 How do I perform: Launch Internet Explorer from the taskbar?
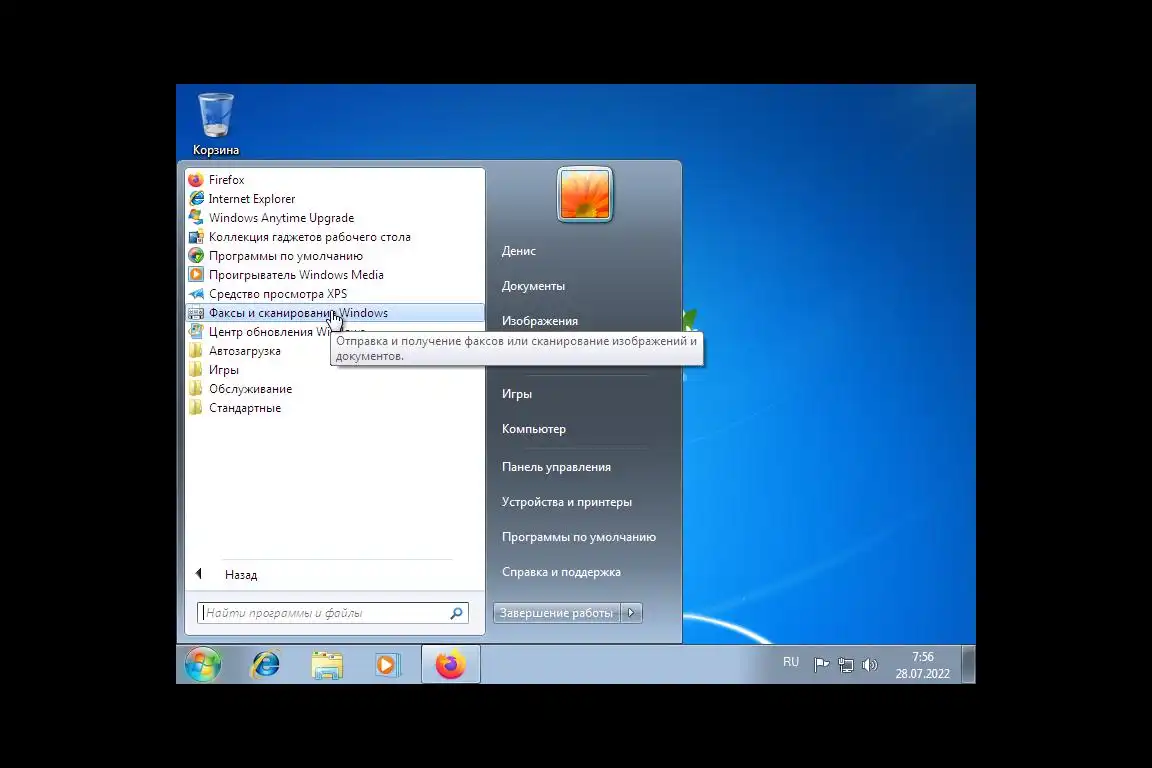point(265,665)
